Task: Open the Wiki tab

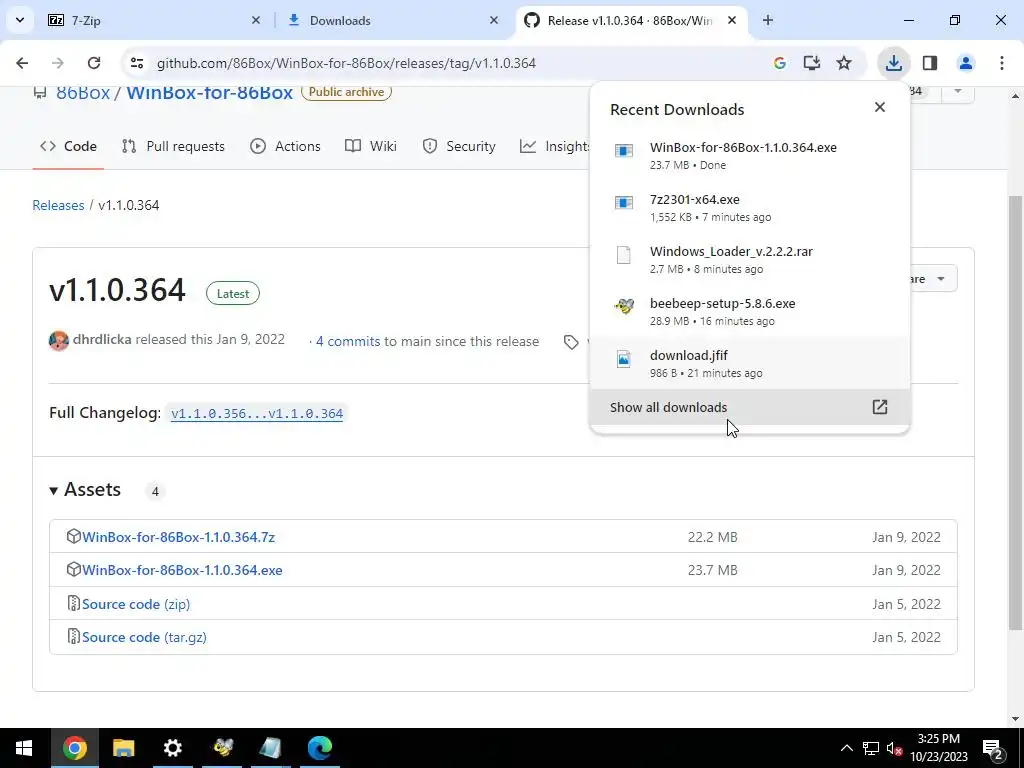Action: [371, 146]
